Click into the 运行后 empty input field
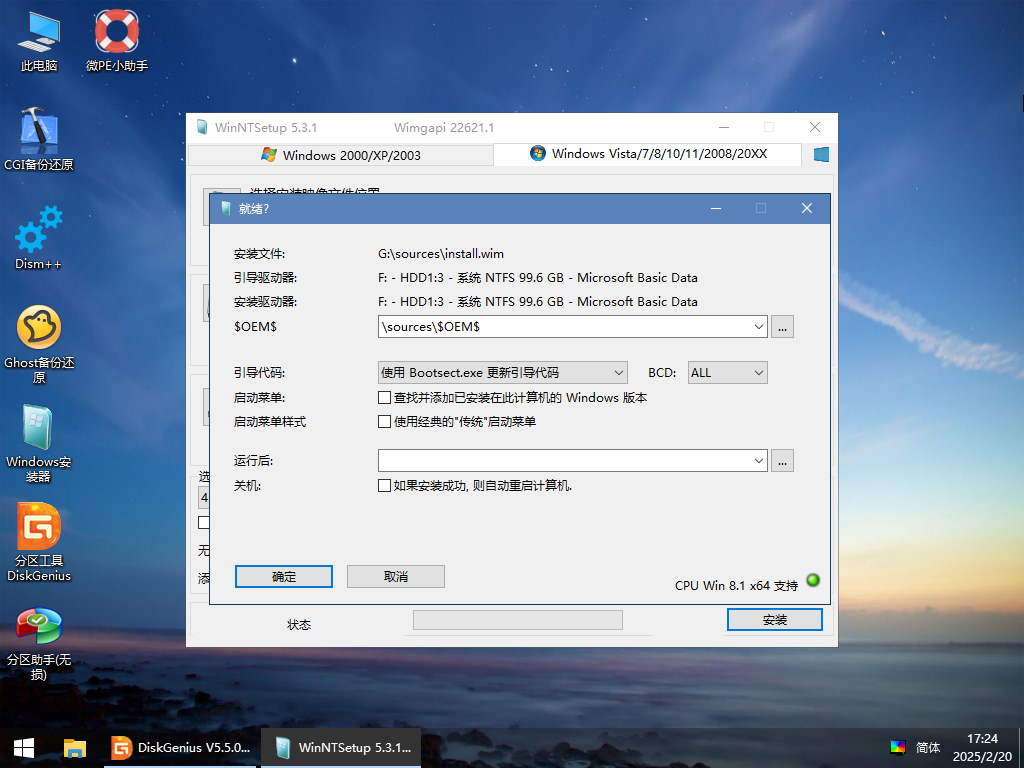 [565, 461]
